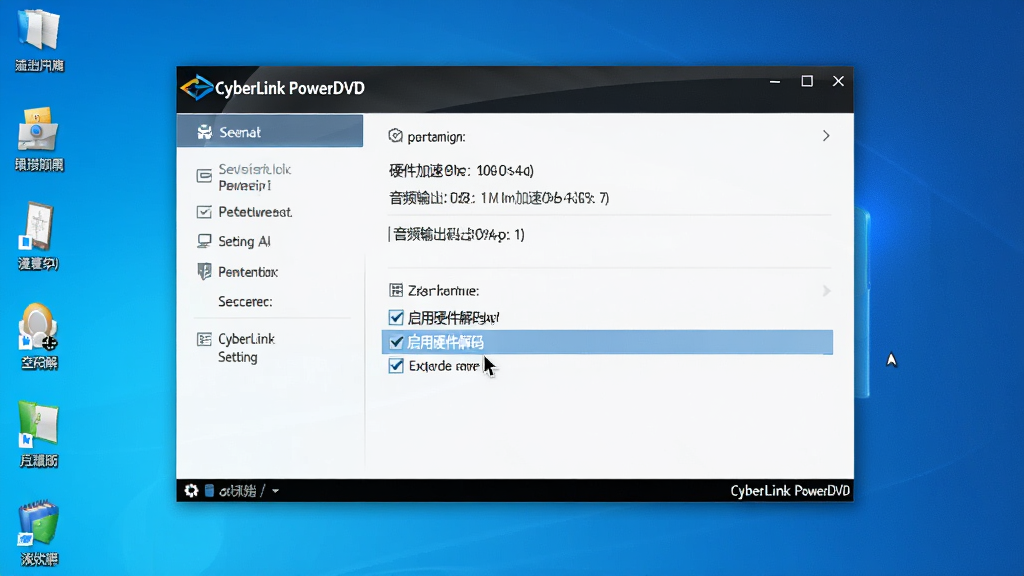Select the Seccerec sidebar entry
Screen dimensions: 1024x576
[x=245, y=302]
